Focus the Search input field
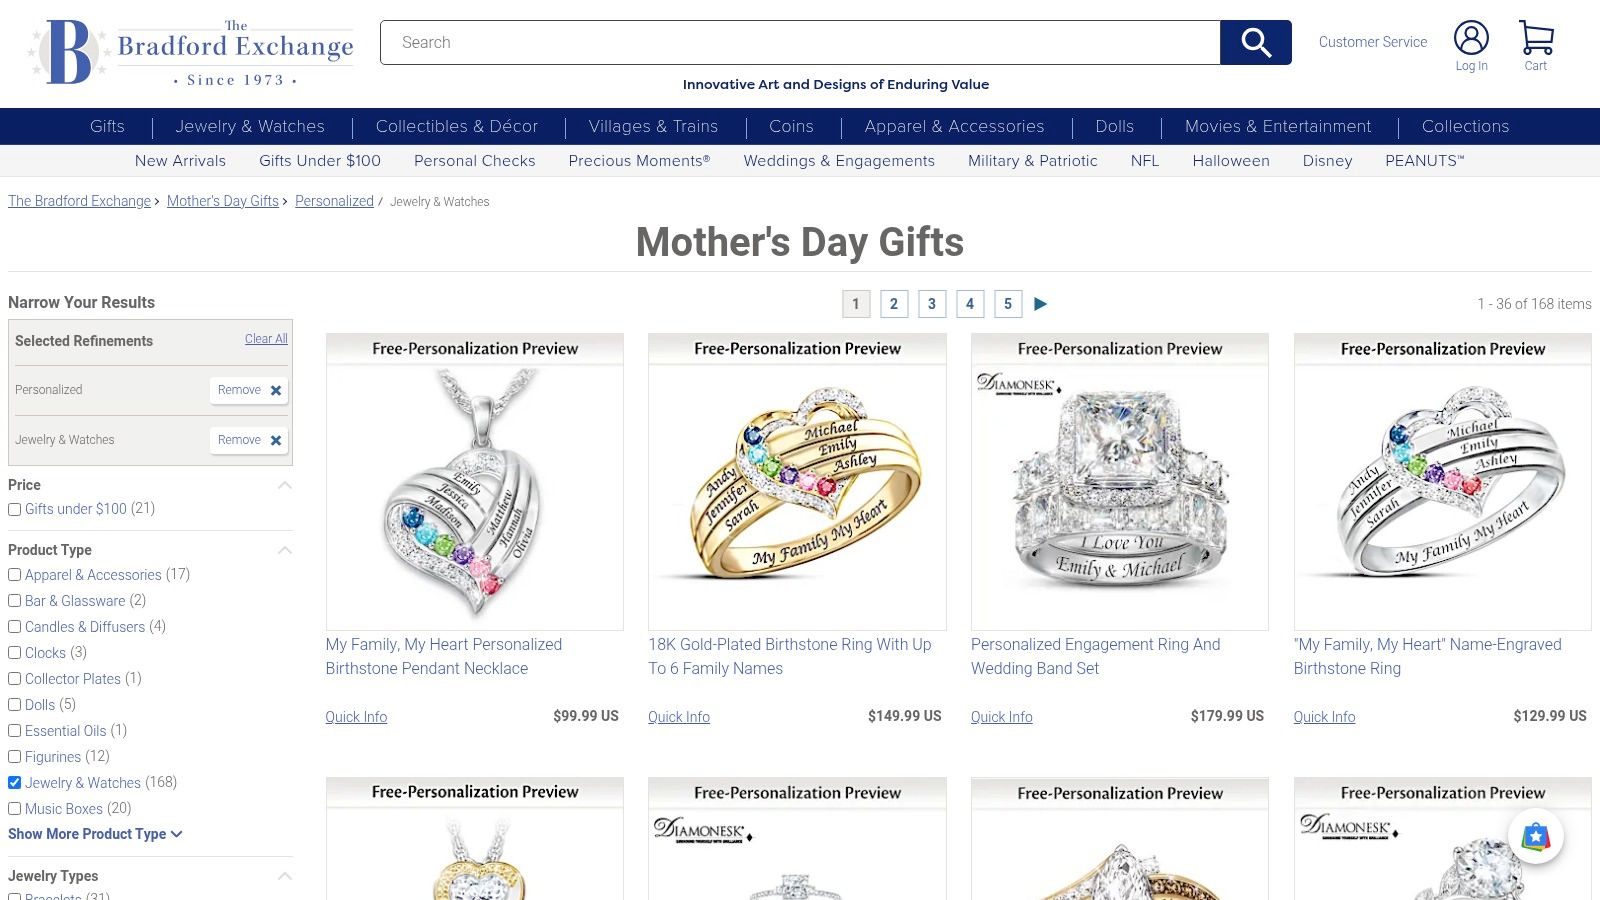The width and height of the screenshot is (1600, 900). tap(800, 42)
